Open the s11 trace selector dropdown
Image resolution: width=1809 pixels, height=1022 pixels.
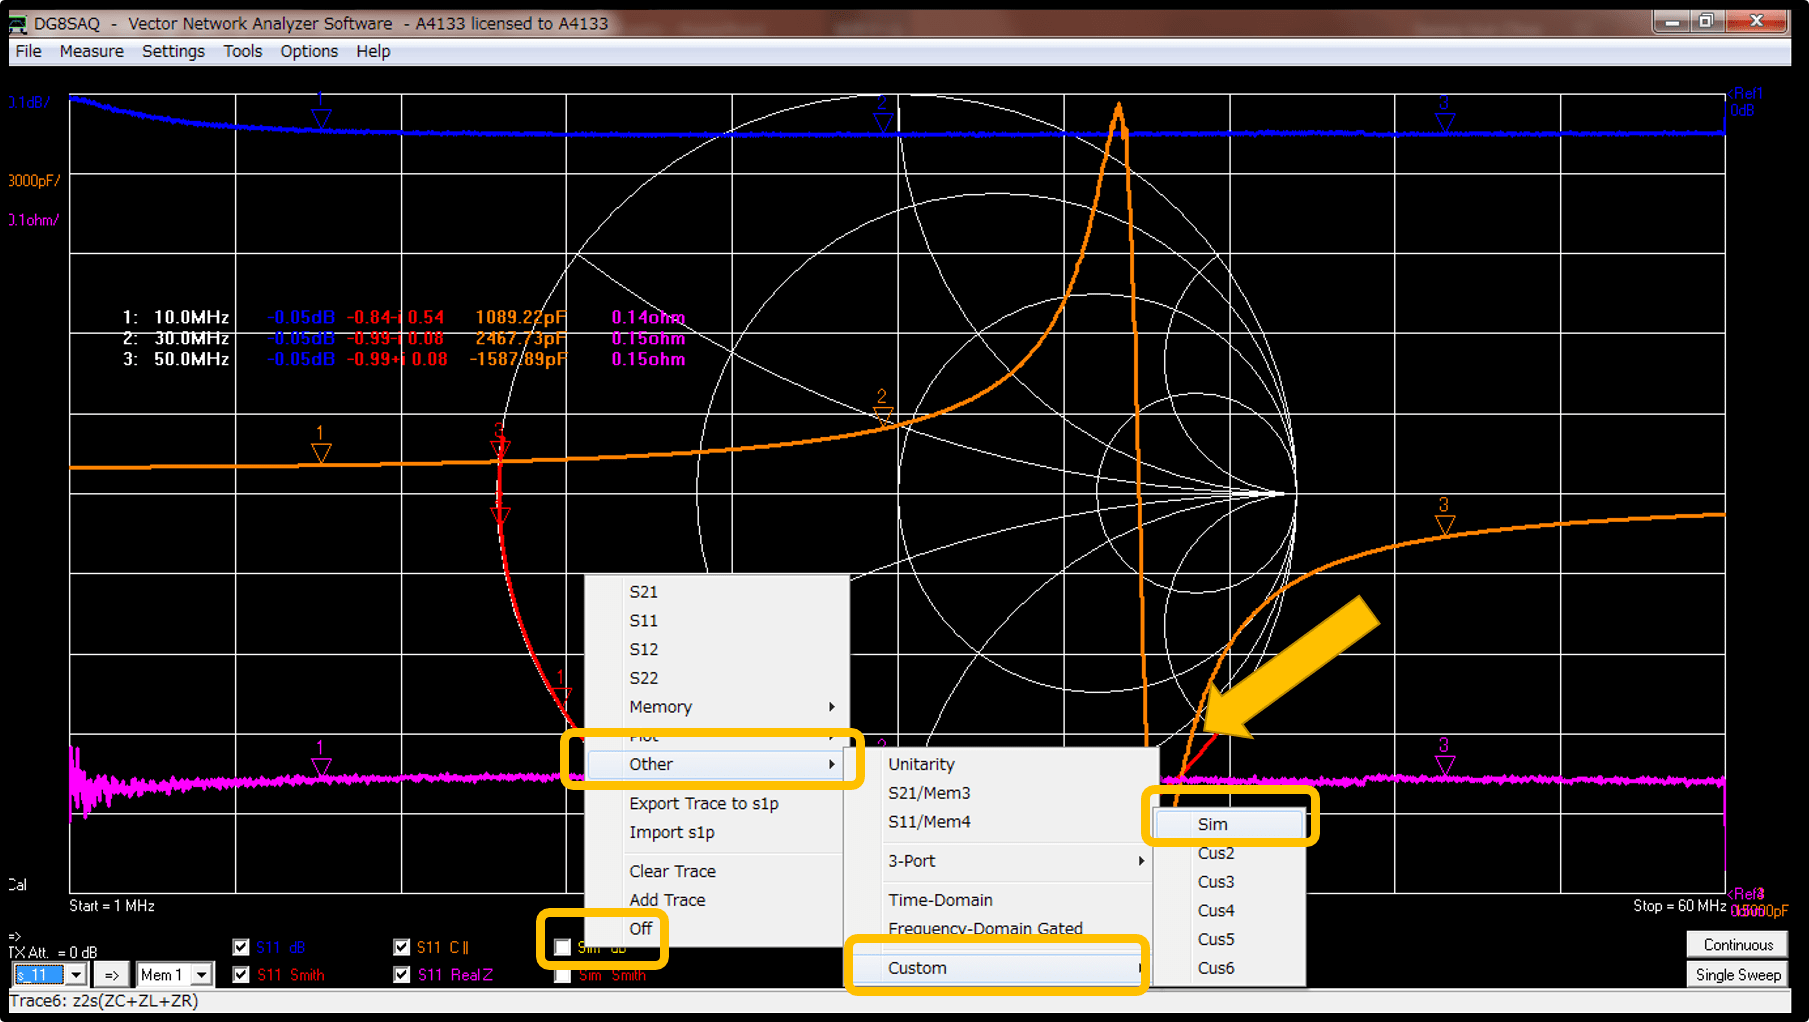coord(75,974)
